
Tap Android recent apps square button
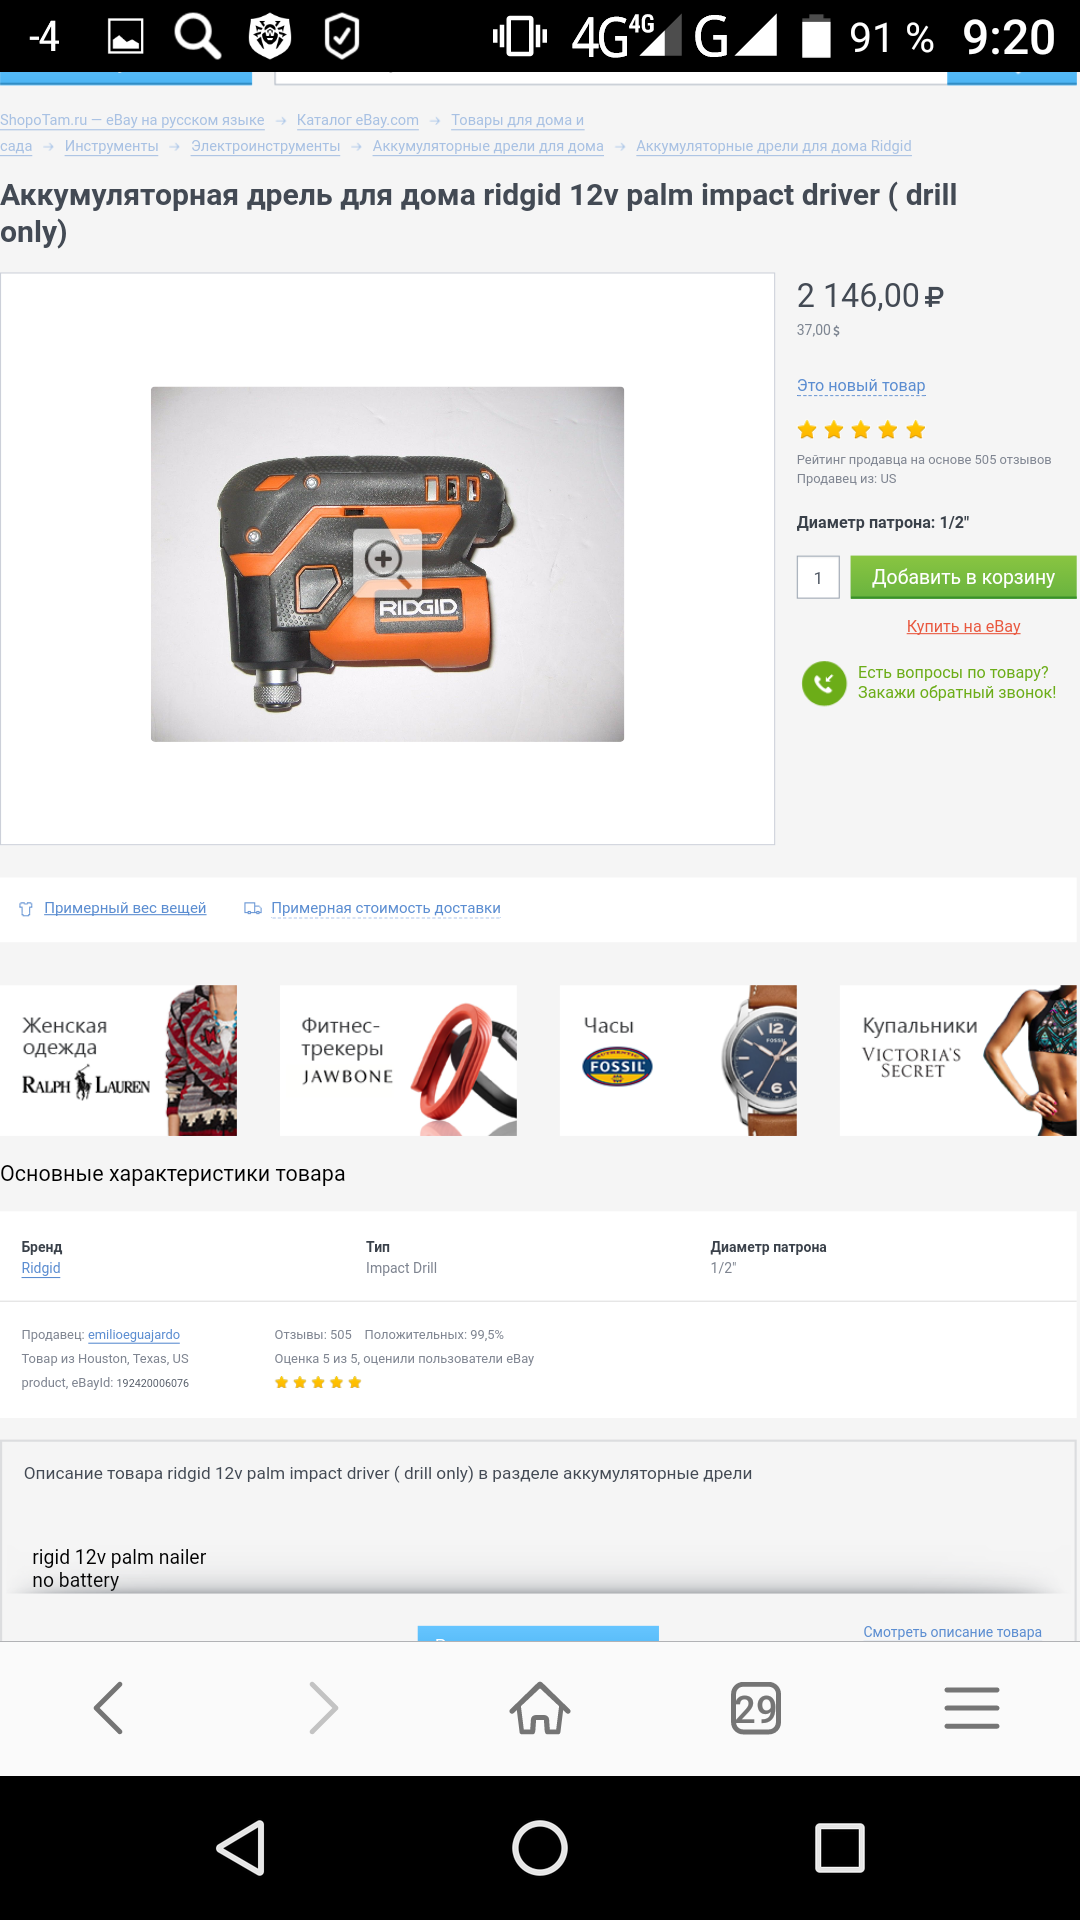[840, 1847]
